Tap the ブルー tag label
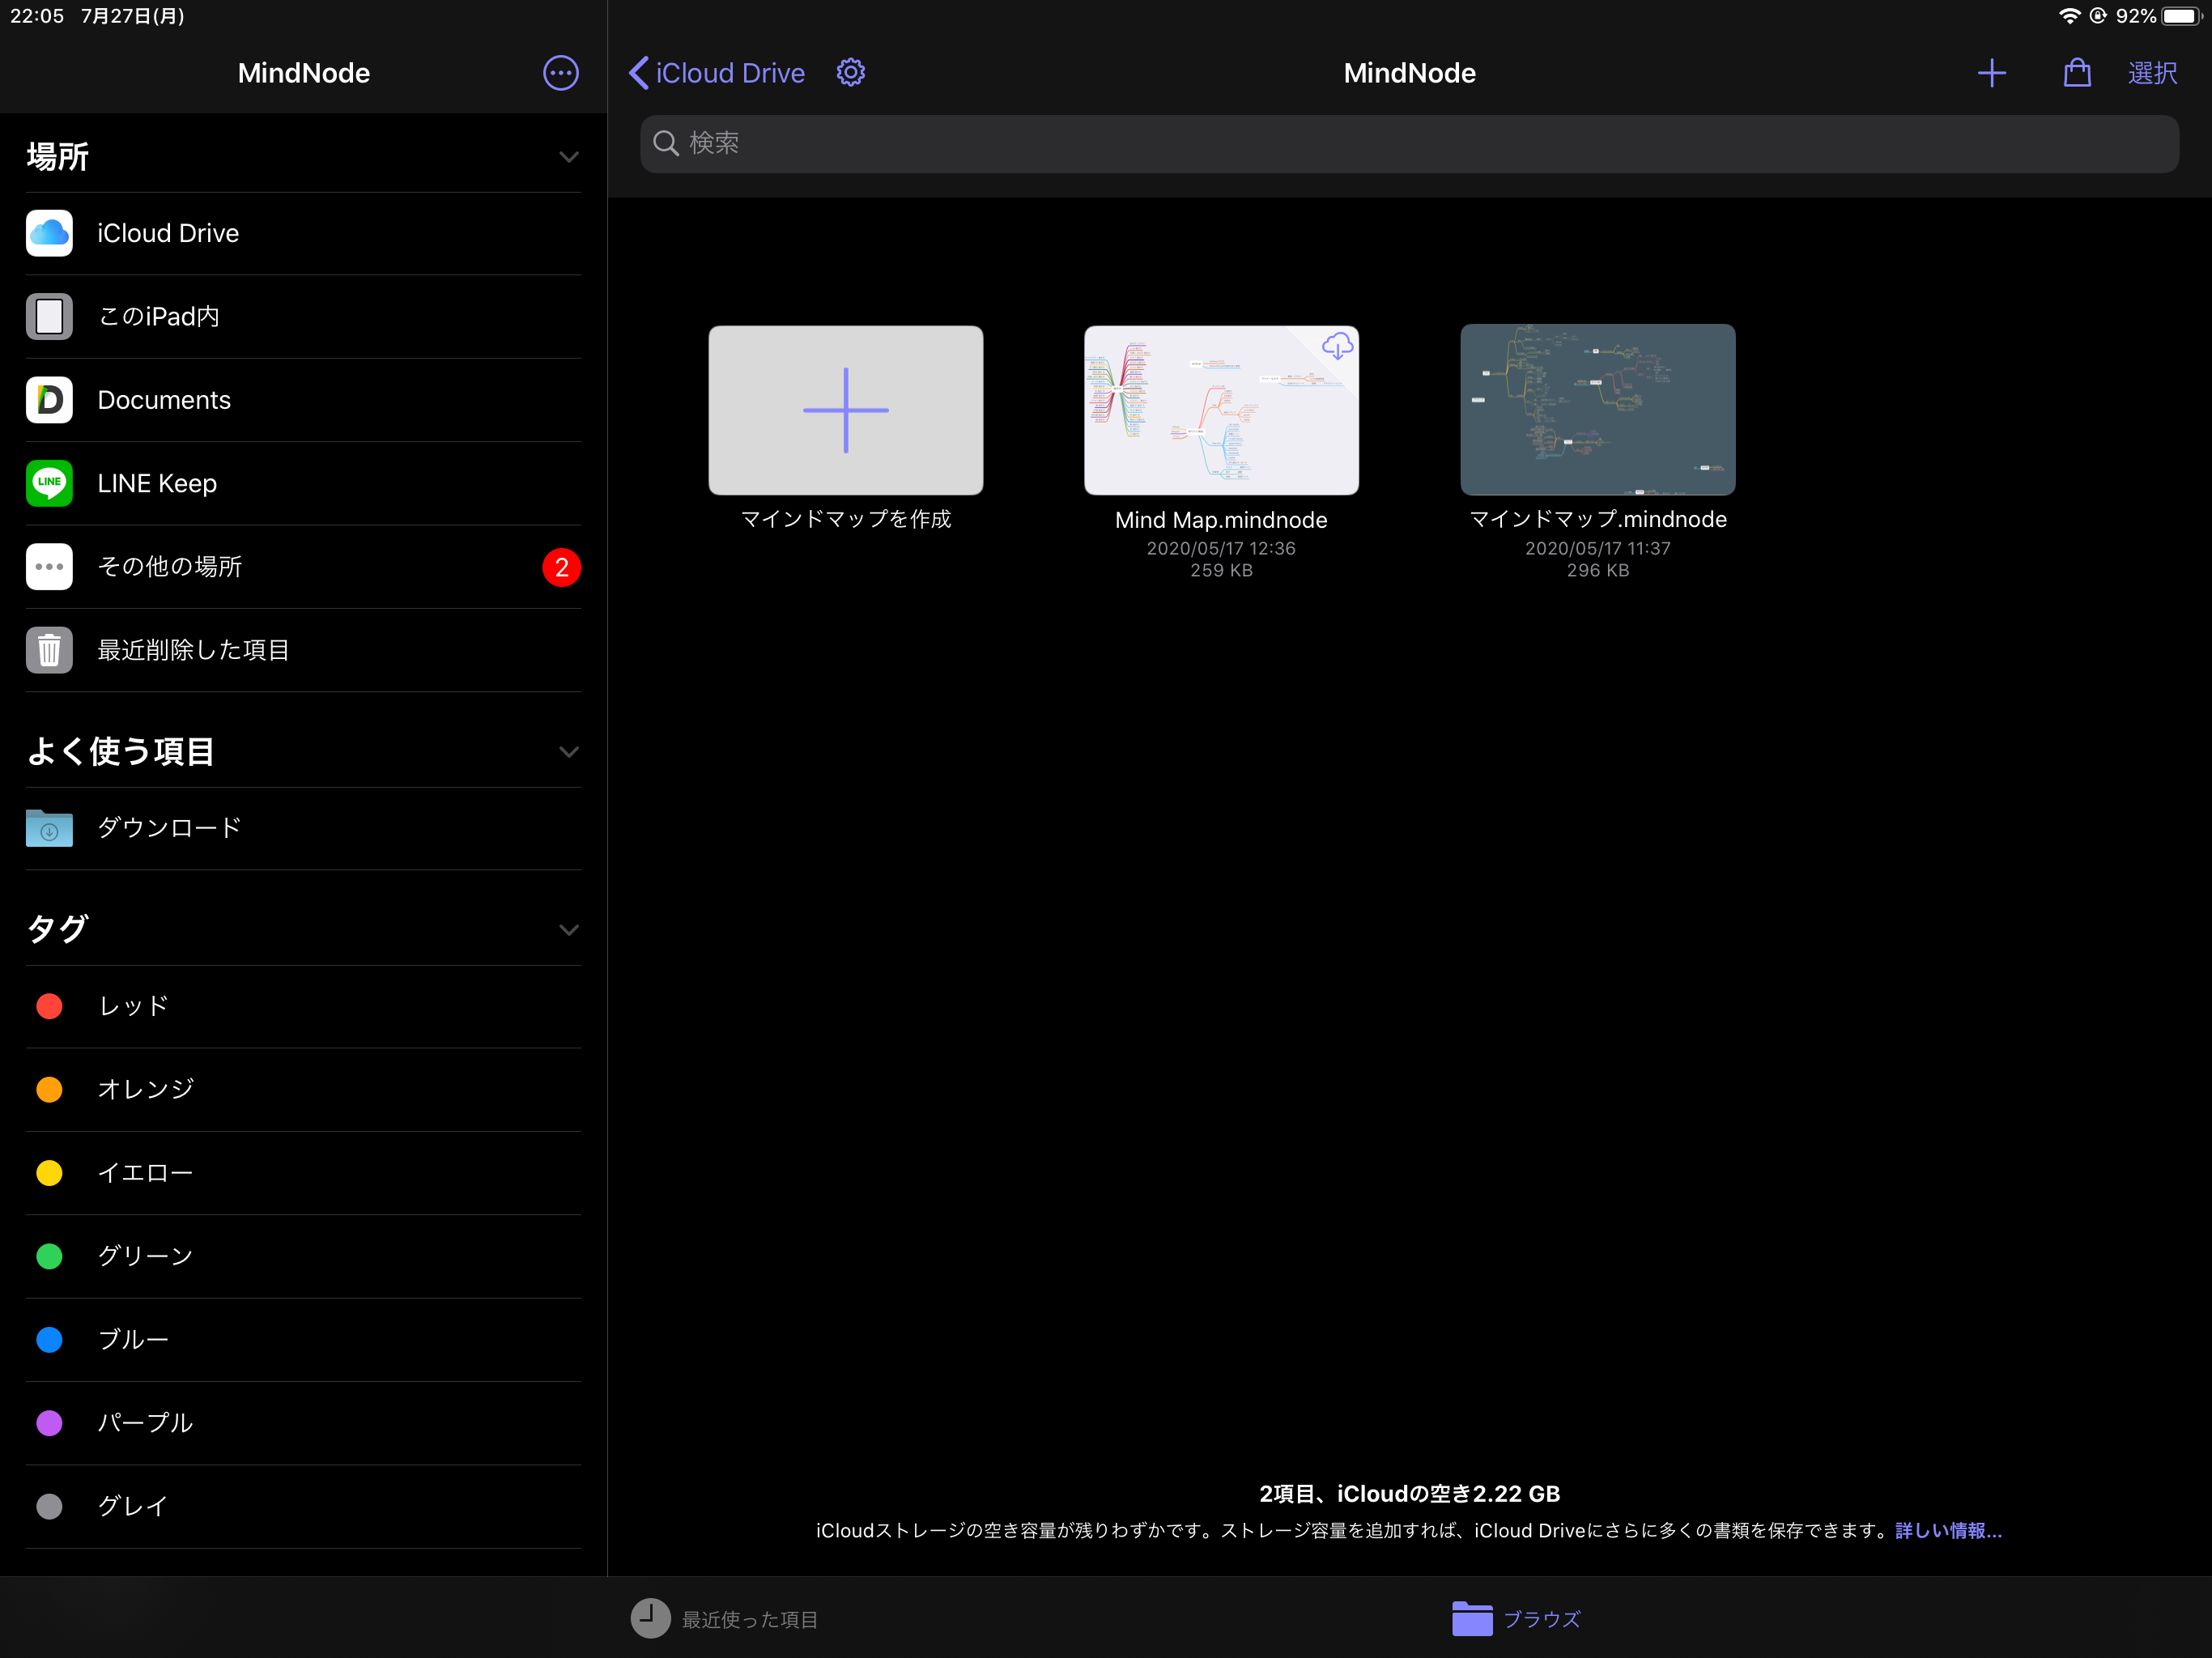The height and width of the screenshot is (1658, 2212). pos(133,1340)
